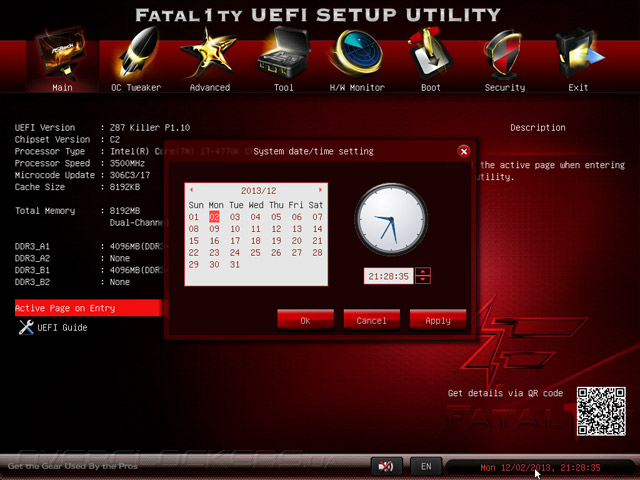Click the QR code image
This screenshot has height=480, width=640.
click(x=601, y=411)
